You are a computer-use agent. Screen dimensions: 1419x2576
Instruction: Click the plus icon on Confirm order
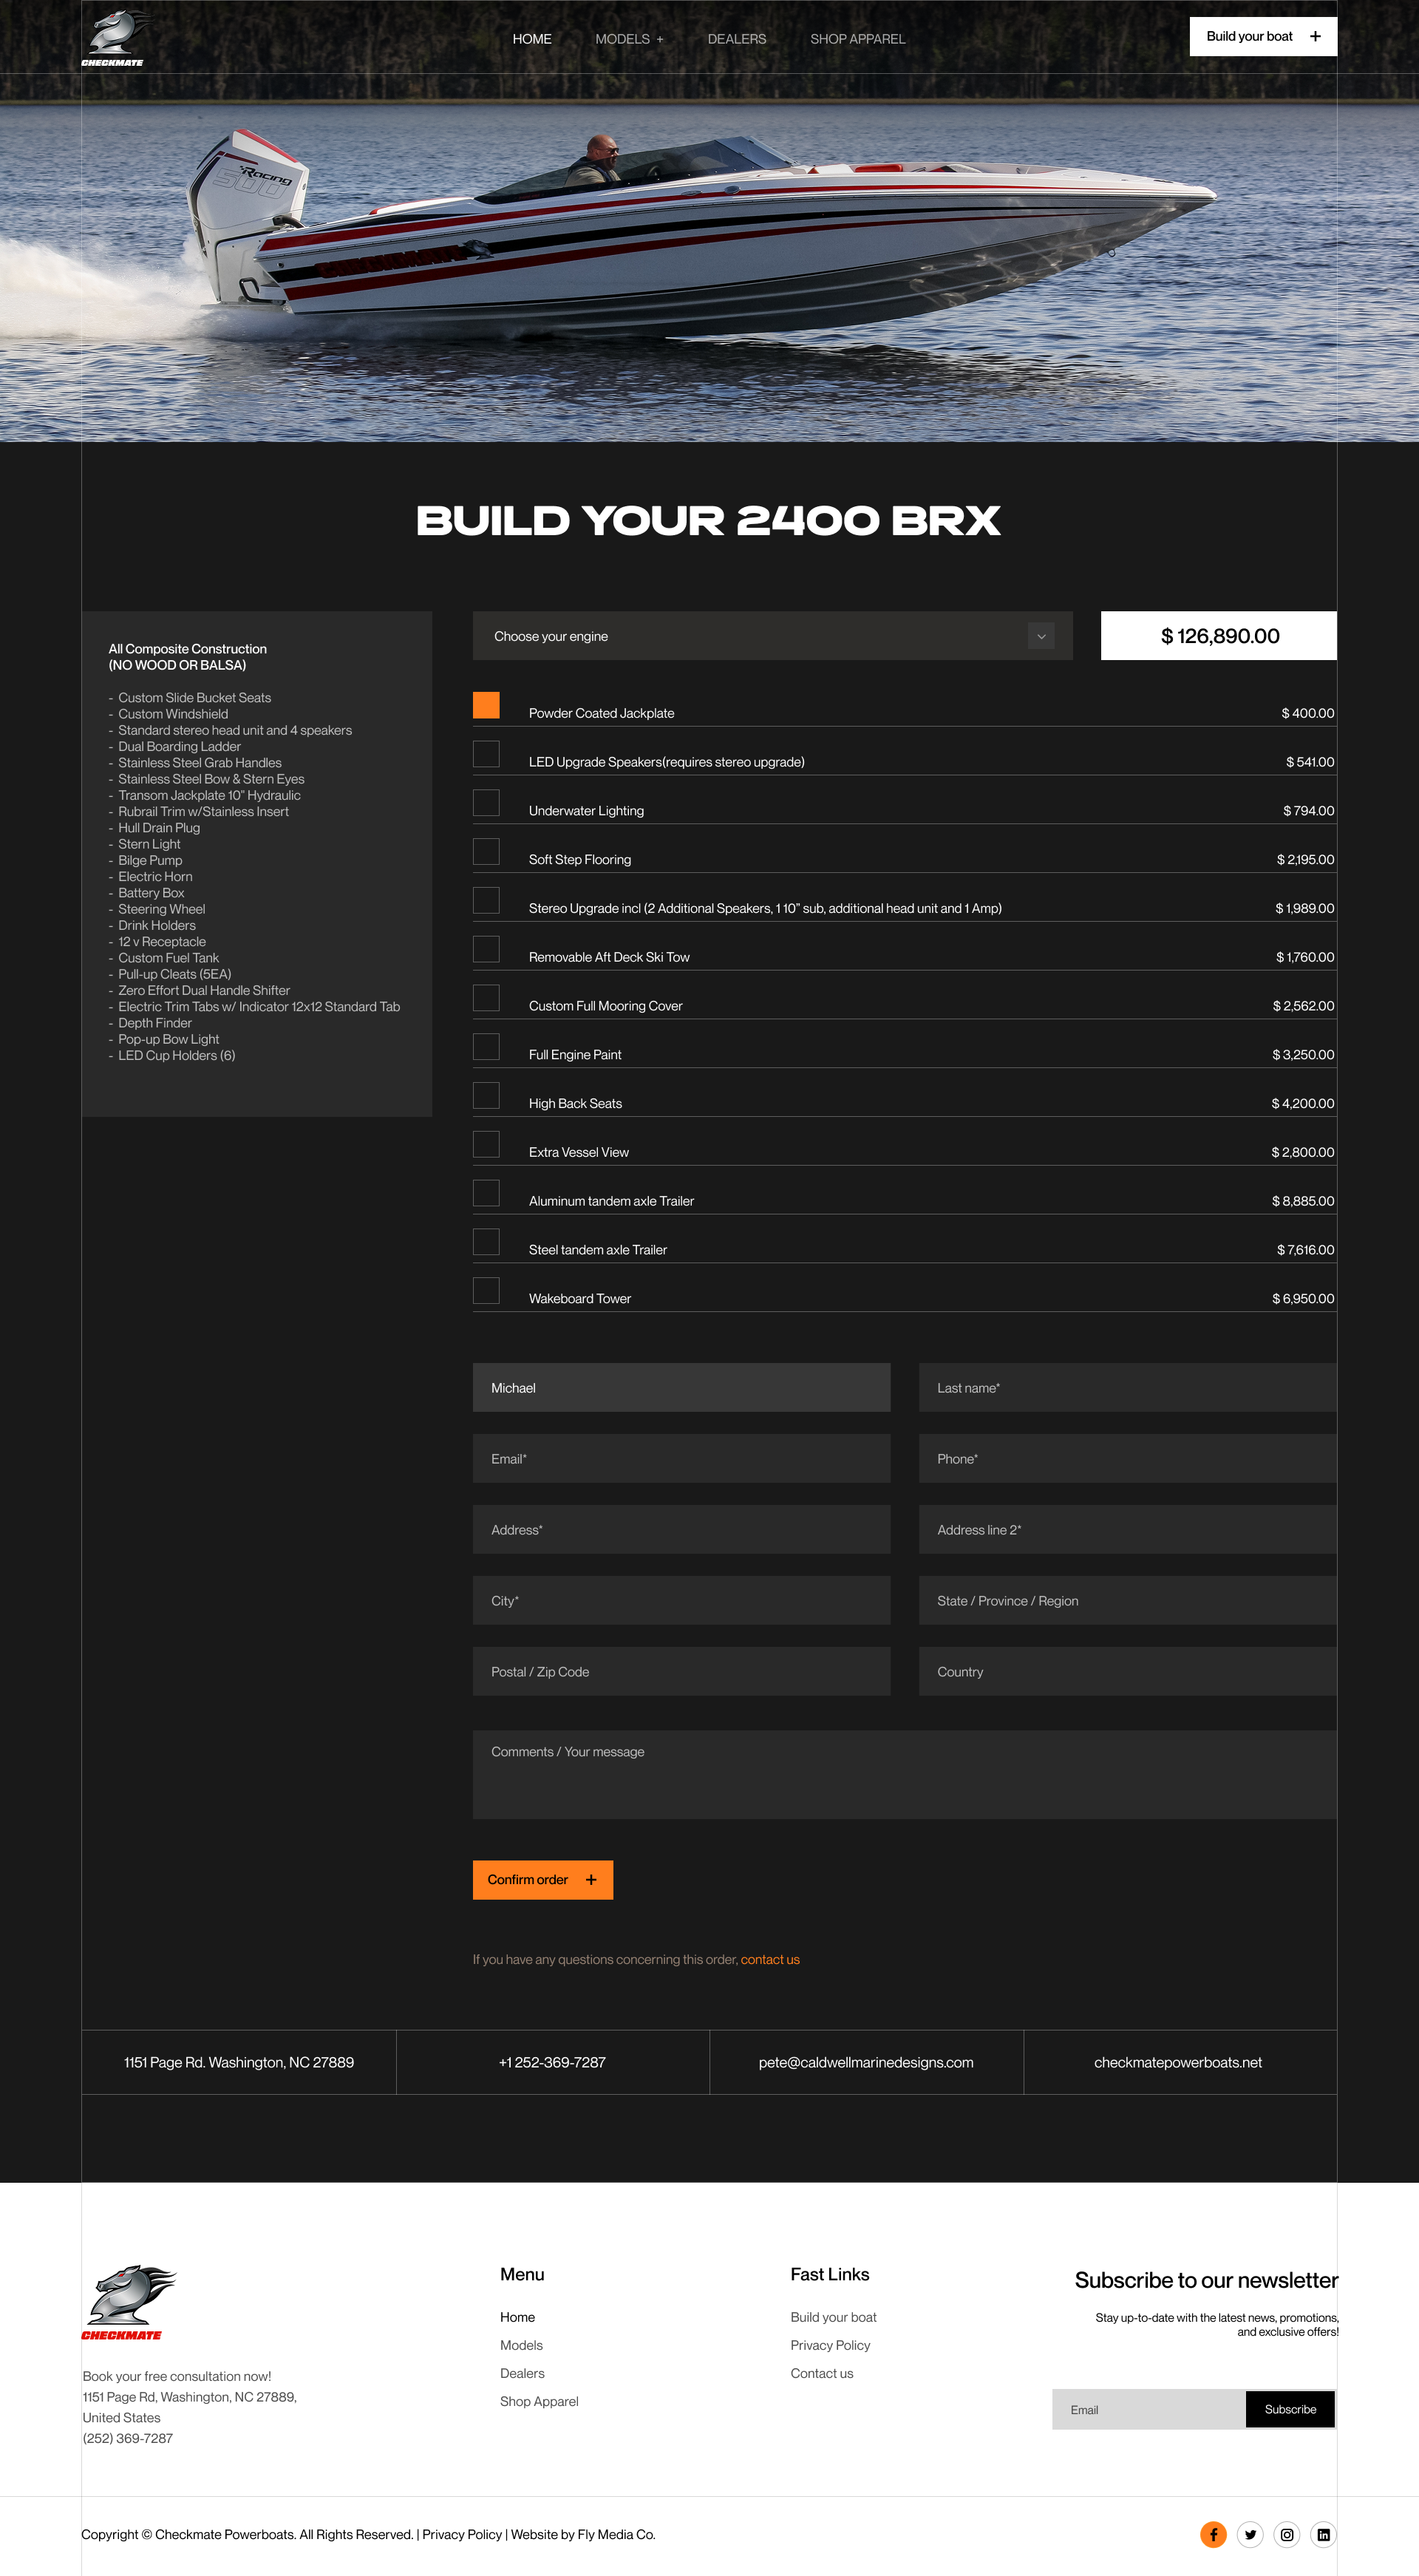coord(591,1879)
